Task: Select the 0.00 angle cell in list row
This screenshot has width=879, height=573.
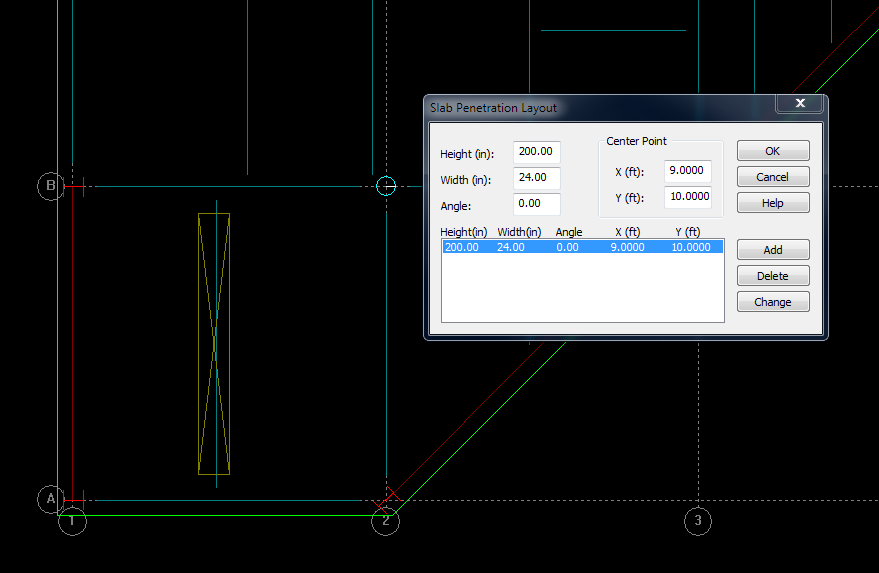Action: (567, 247)
